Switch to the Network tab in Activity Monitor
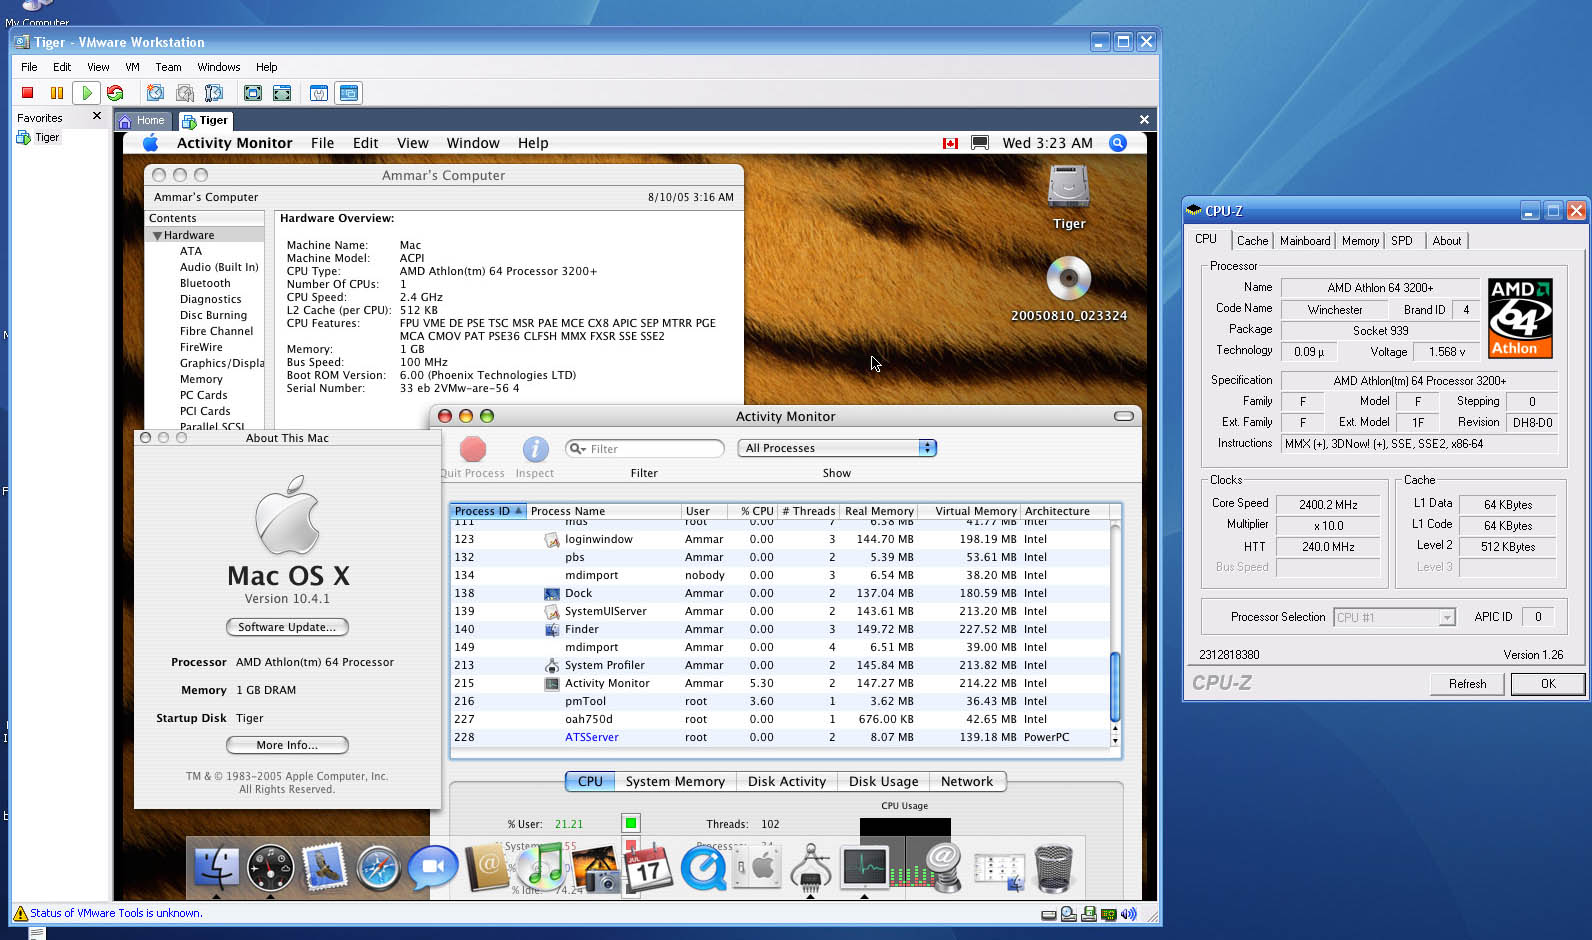This screenshot has width=1592, height=940. [967, 782]
